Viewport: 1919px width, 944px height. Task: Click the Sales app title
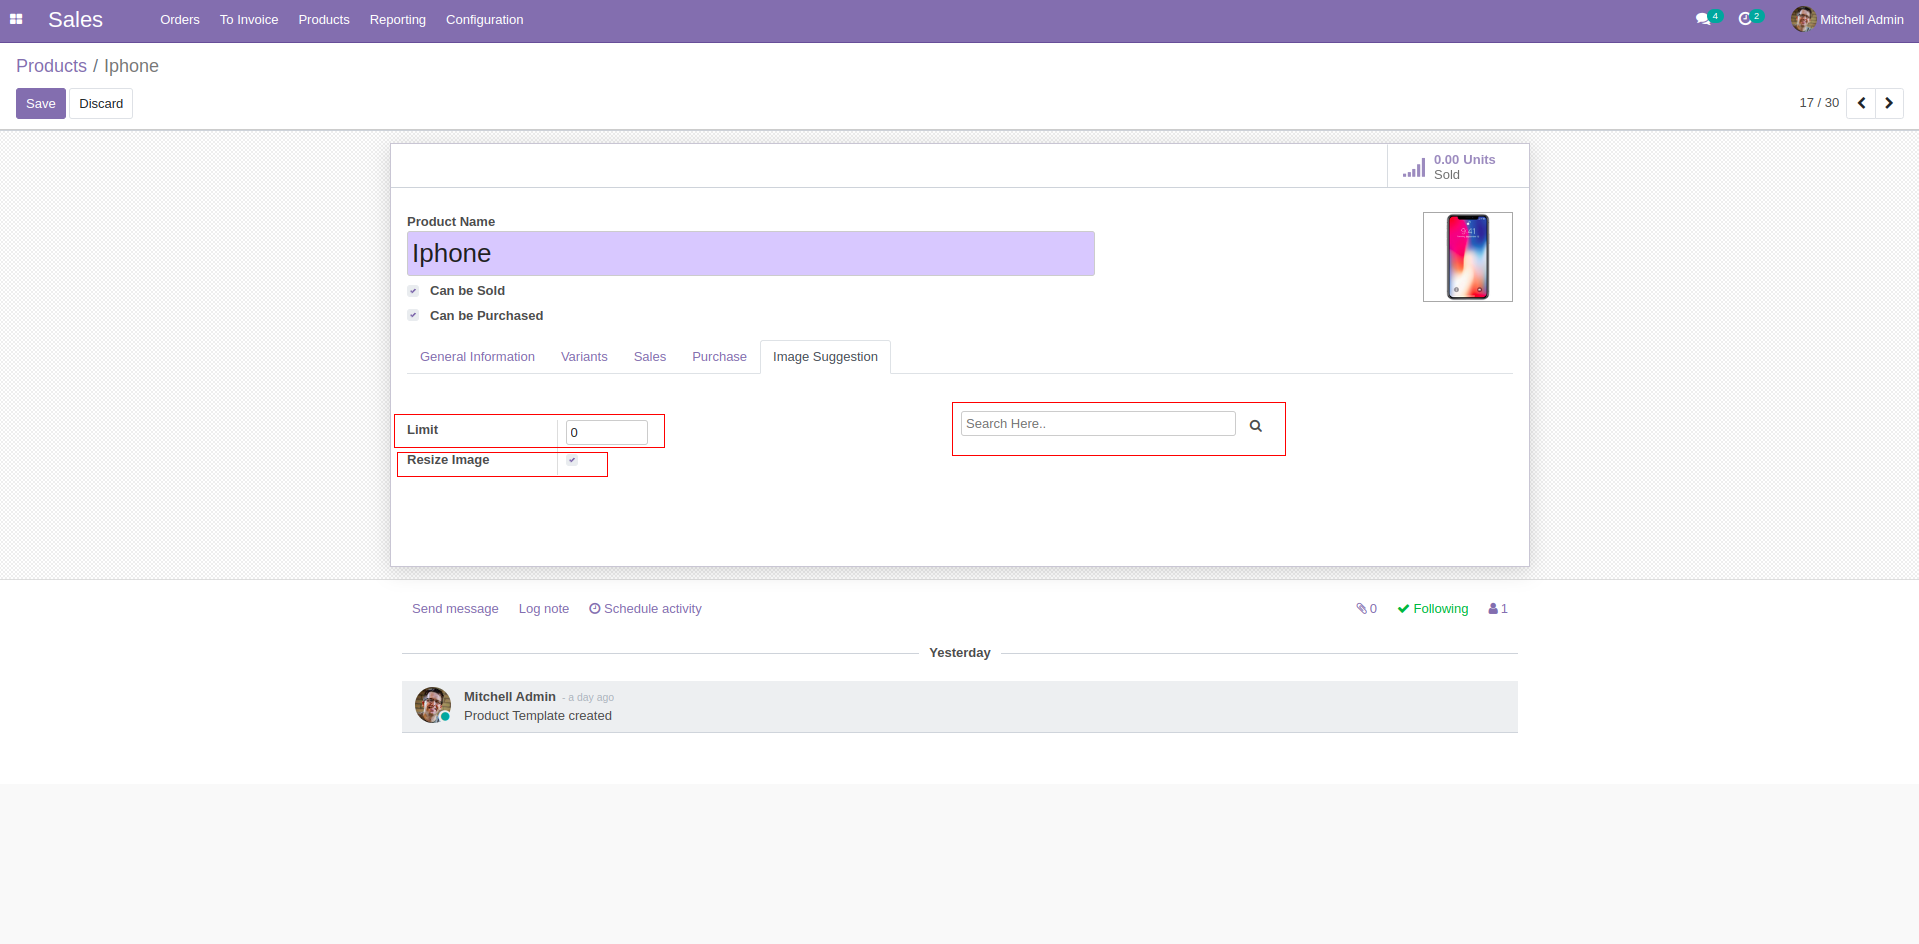pos(75,20)
